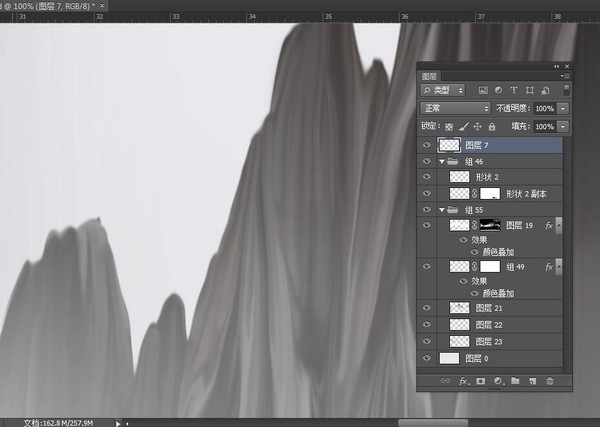Screen dimensions: 600x427
Task: Click fx icon on 图层 19
Action: pyautogui.click(x=549, y=225)
